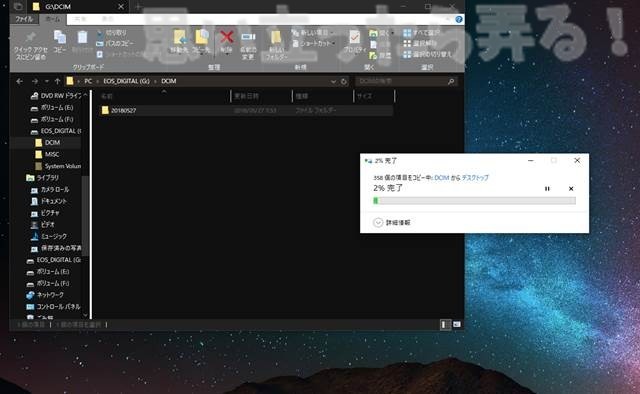The image size is (640, 394).
Task: Click the ribbon Copy (コピー) icon
Action: [60, 41]
